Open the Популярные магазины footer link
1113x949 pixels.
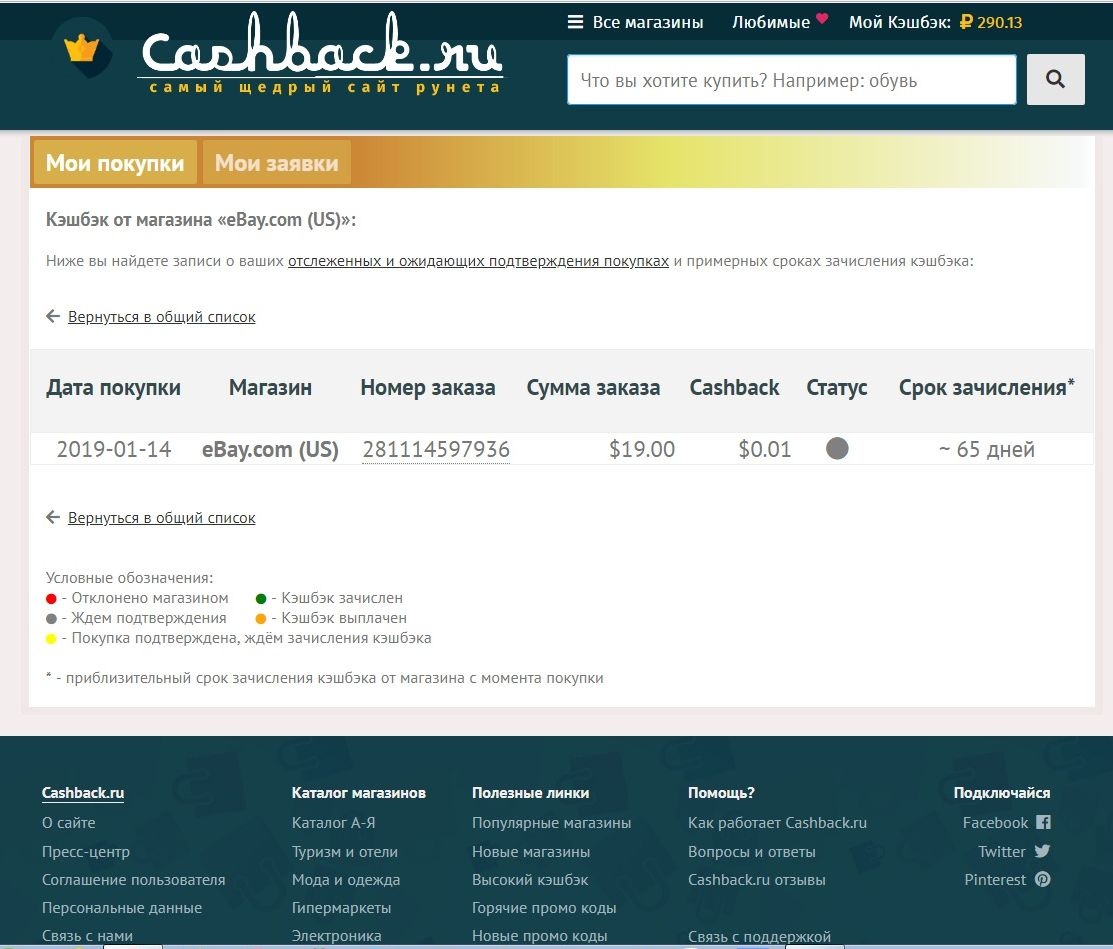tap(552, 823)
